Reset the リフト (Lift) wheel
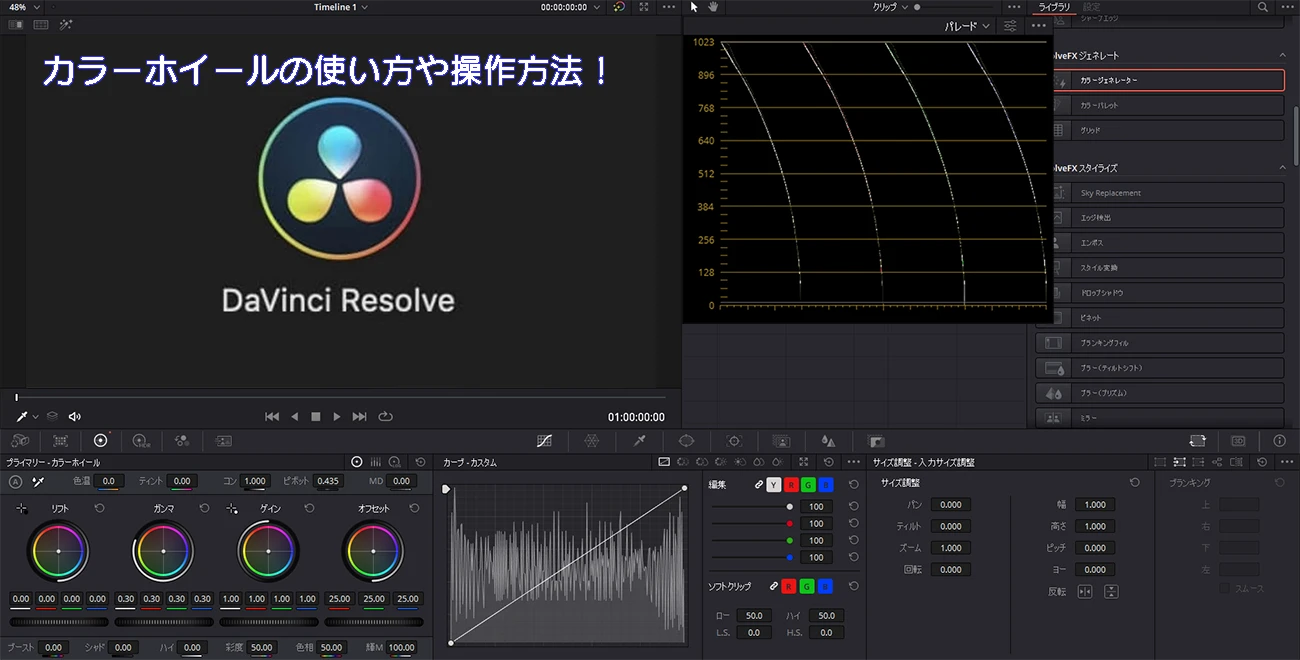The height and width of the screenshot is (660, 1300). coord(99,508)
